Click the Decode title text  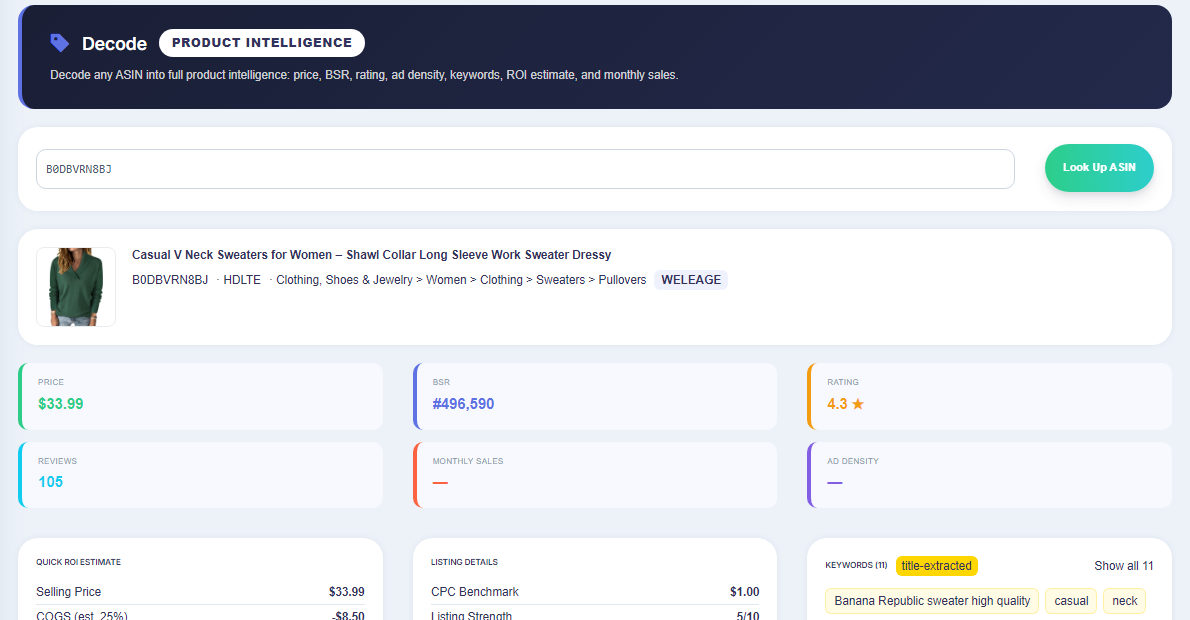(x=115, y=44)
